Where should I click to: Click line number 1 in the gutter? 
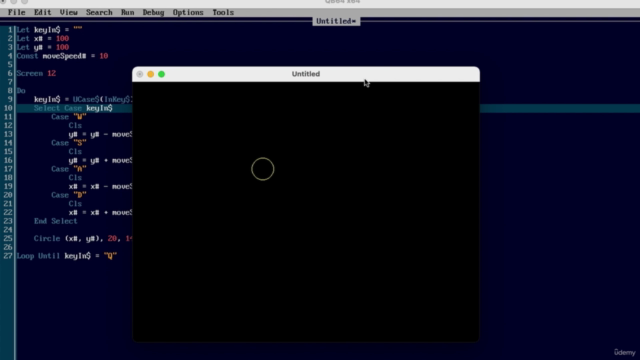pyautogui.click(x=10, y=30)
